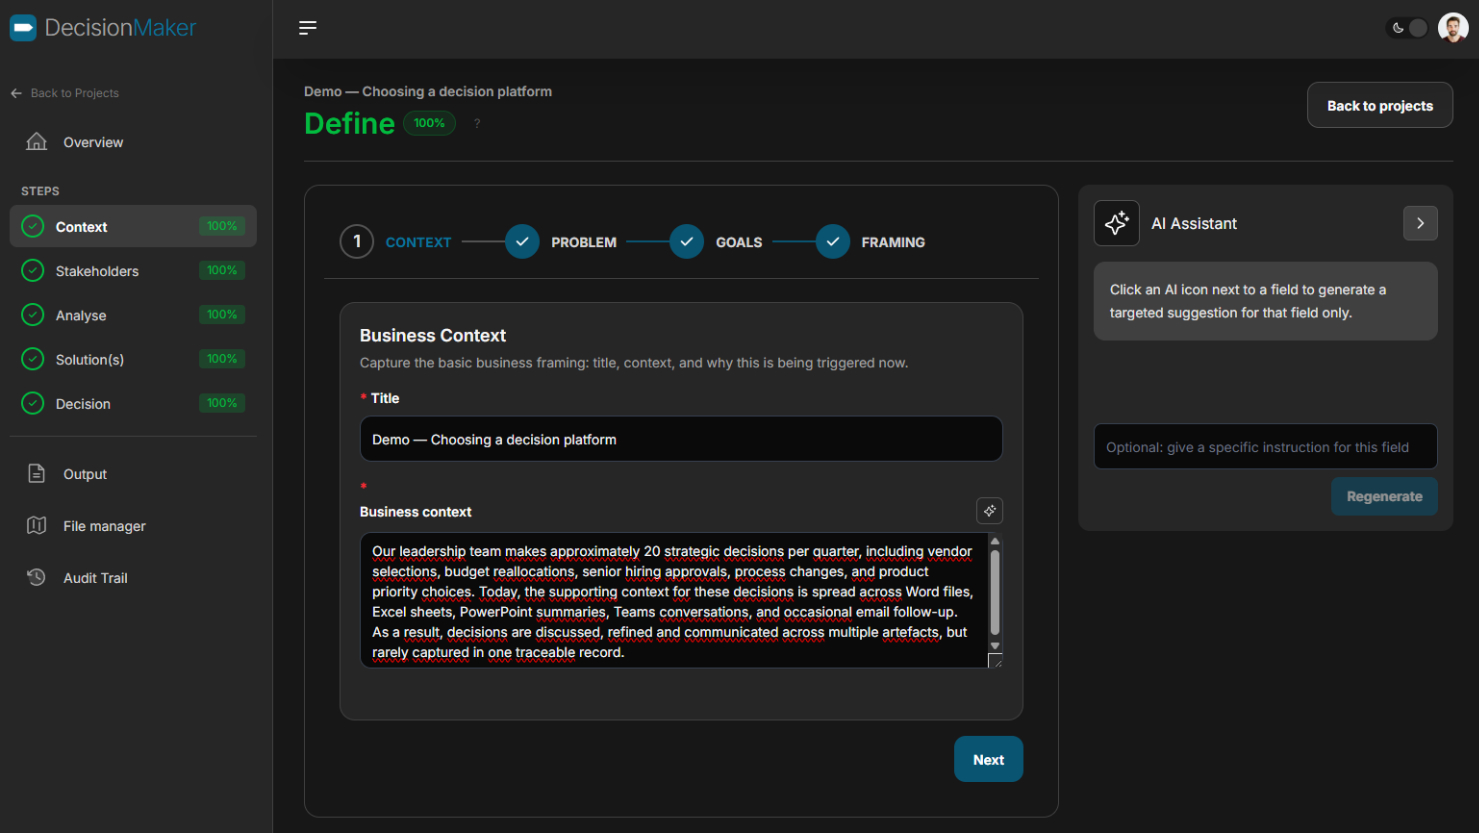Click the help question mark beside Define

point(476,123)
